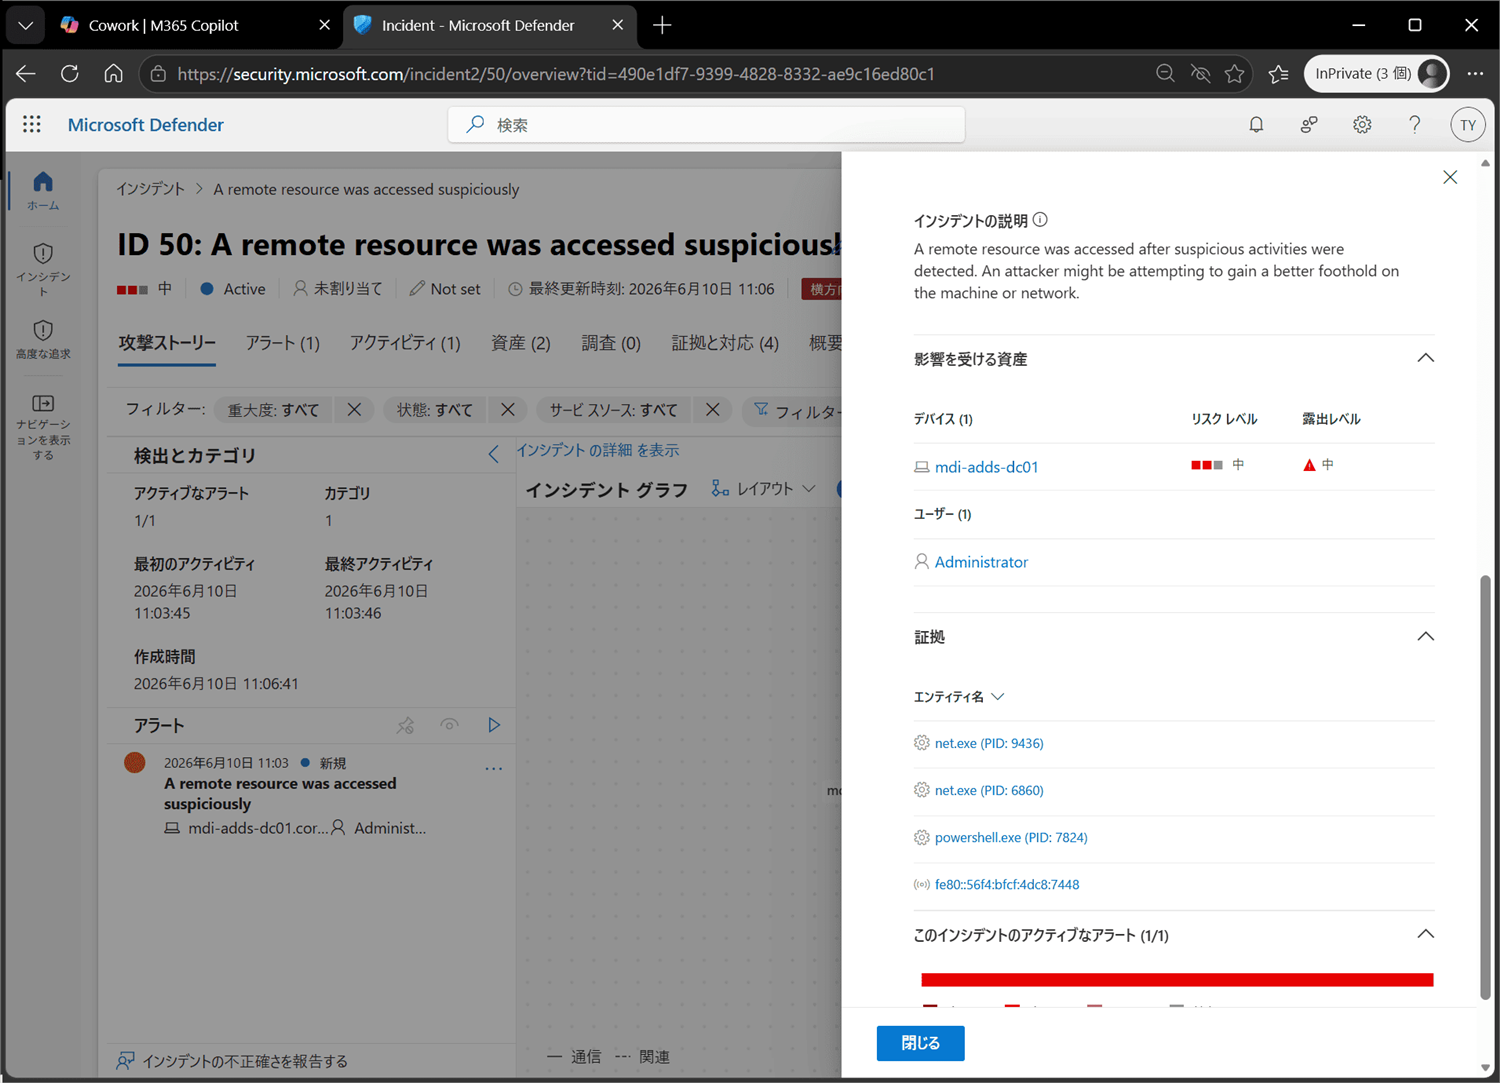Open evidence net.exe (PID: 9436)
Image resolution: width=1500 pixels, height=1083 pixels.
coord(989,743)
